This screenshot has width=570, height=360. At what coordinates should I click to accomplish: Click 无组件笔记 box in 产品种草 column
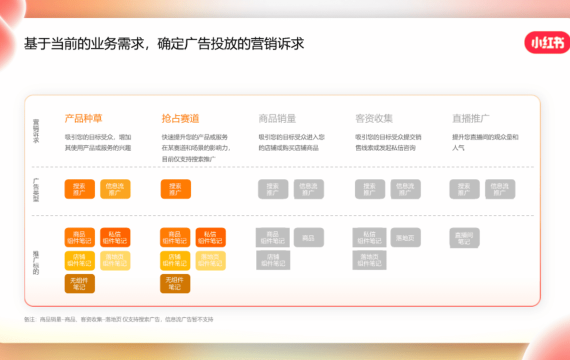(80, 284)
